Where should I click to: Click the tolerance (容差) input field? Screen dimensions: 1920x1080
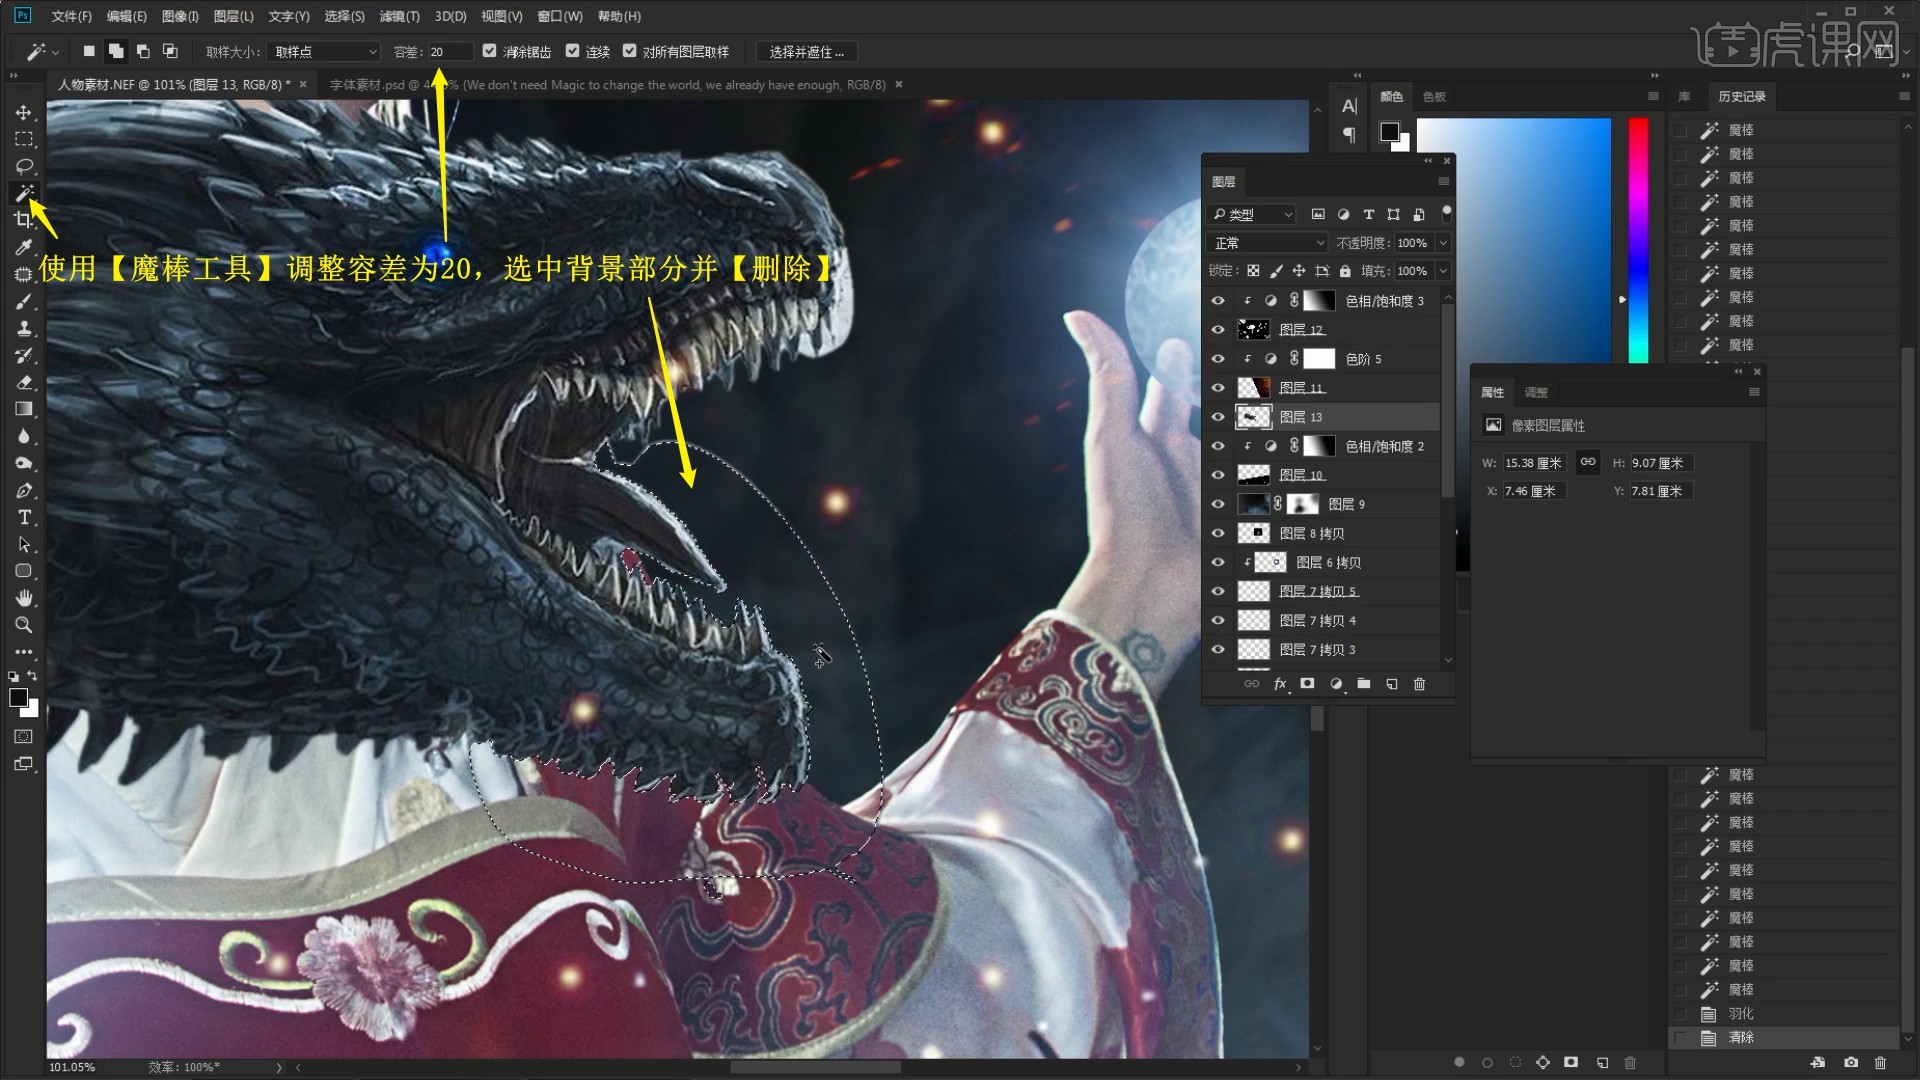[449, 52]
